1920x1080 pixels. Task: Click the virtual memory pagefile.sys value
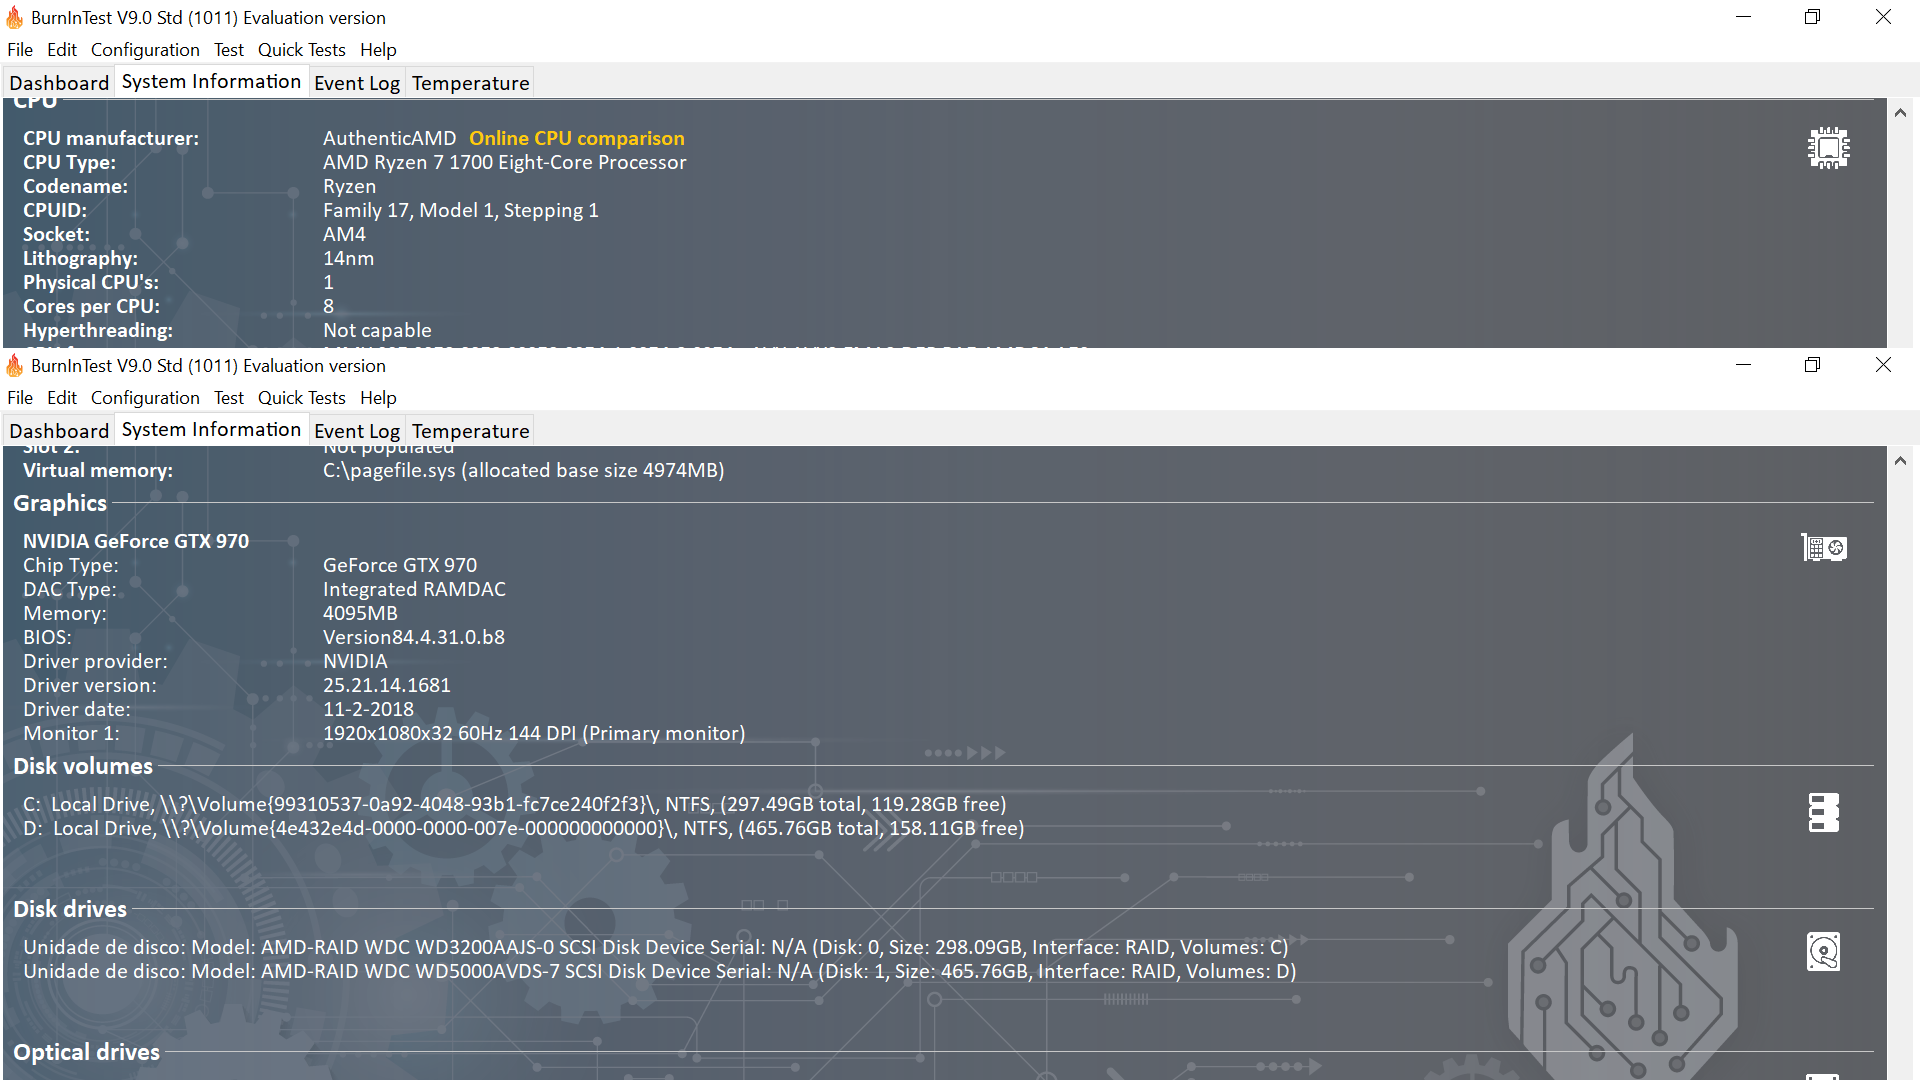(523, 470)
